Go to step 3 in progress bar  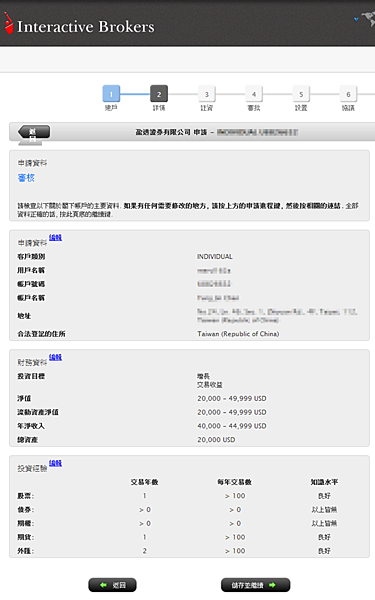point(207,94)
